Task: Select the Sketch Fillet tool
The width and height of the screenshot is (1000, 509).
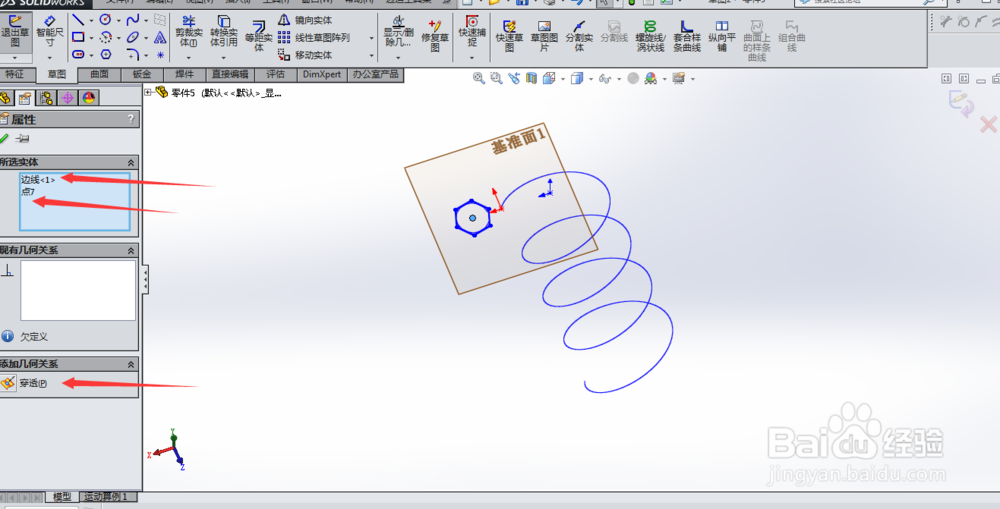Action: [x=133, y=55]
